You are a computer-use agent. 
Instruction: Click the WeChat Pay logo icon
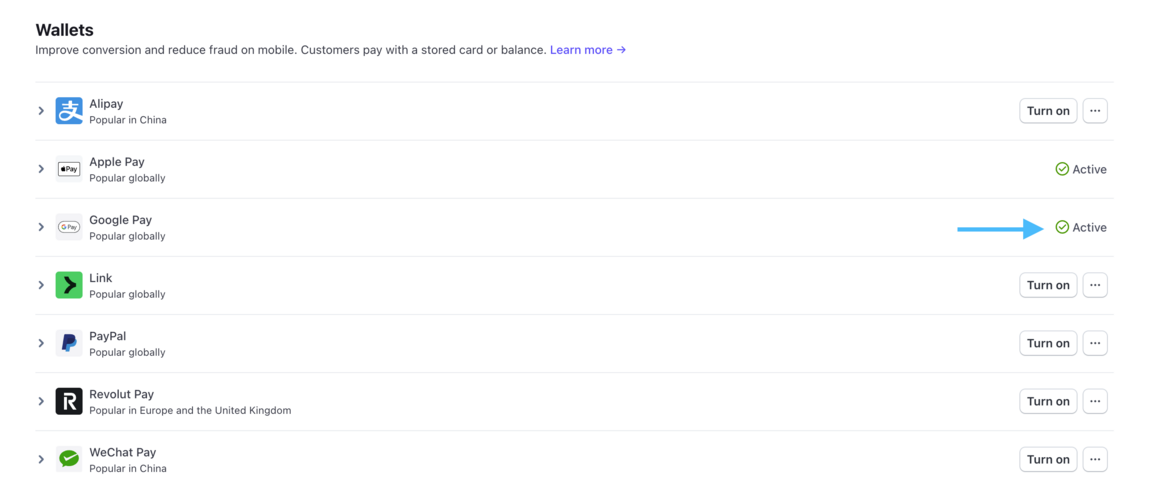(69, 459)
